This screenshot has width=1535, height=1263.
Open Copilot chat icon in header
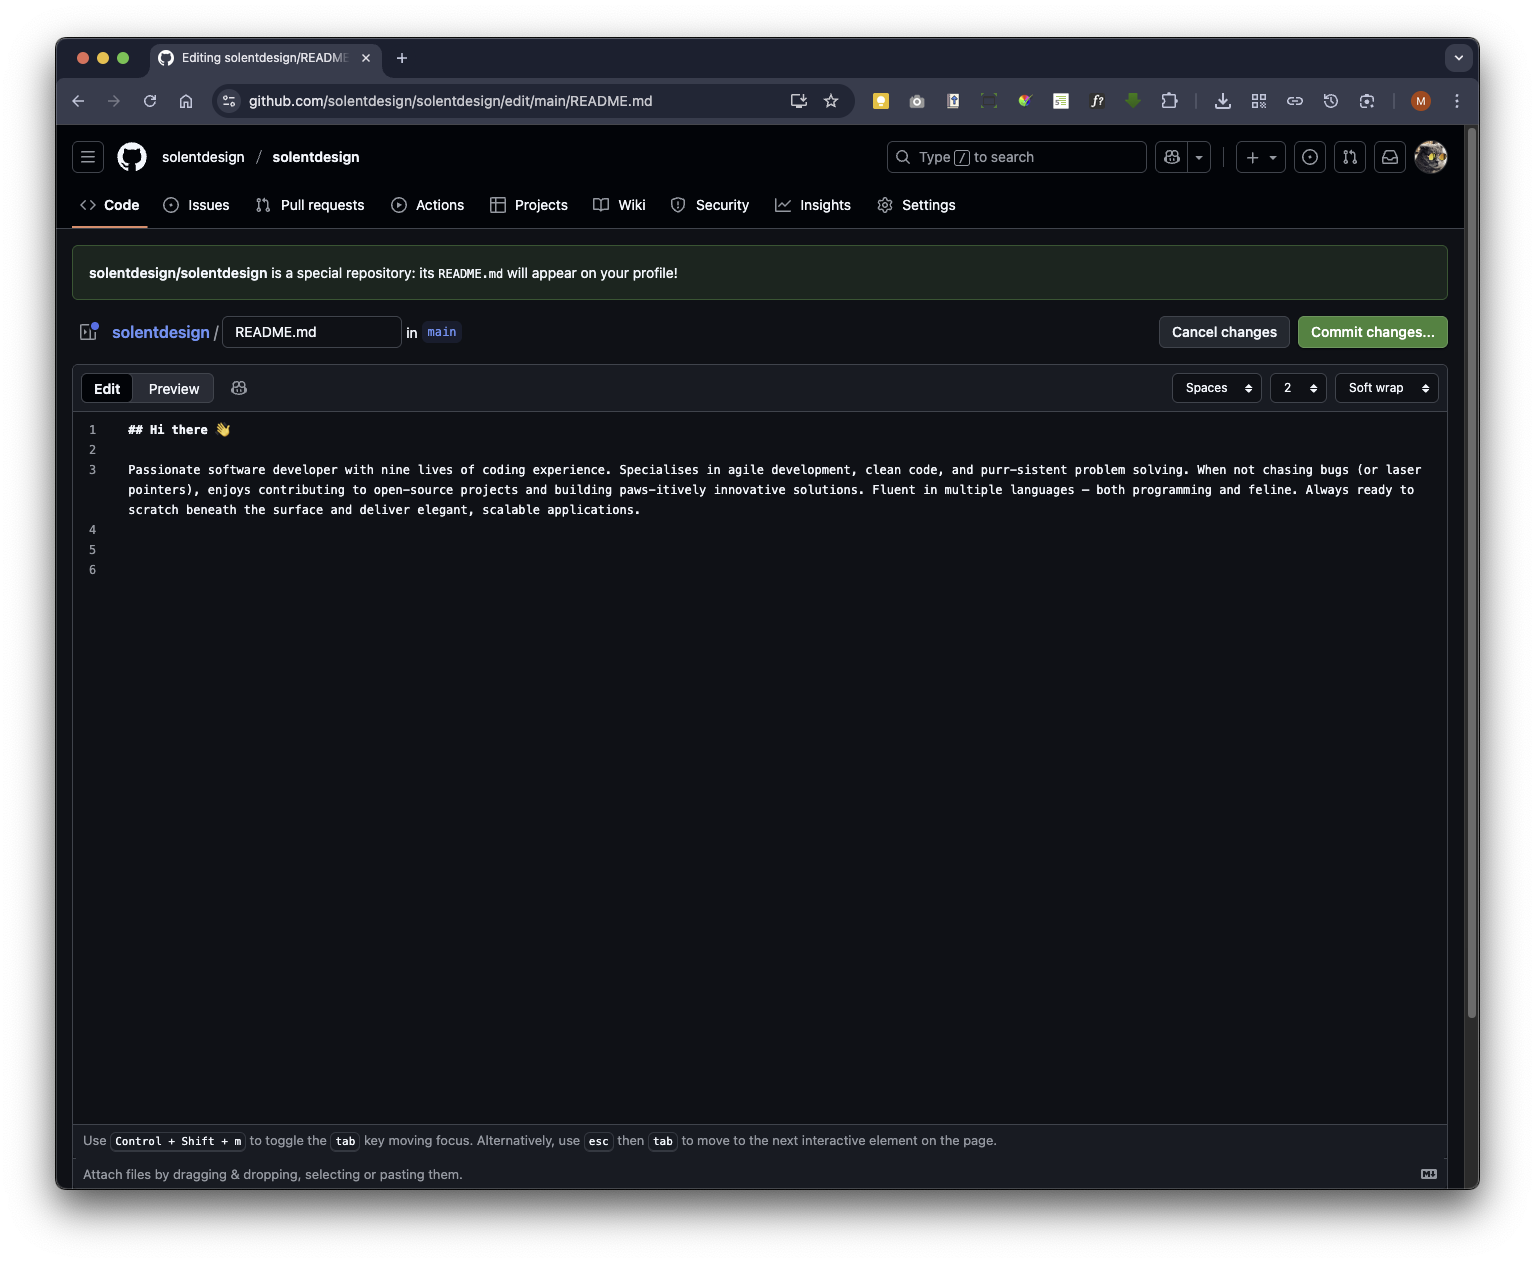[1172, 157]
